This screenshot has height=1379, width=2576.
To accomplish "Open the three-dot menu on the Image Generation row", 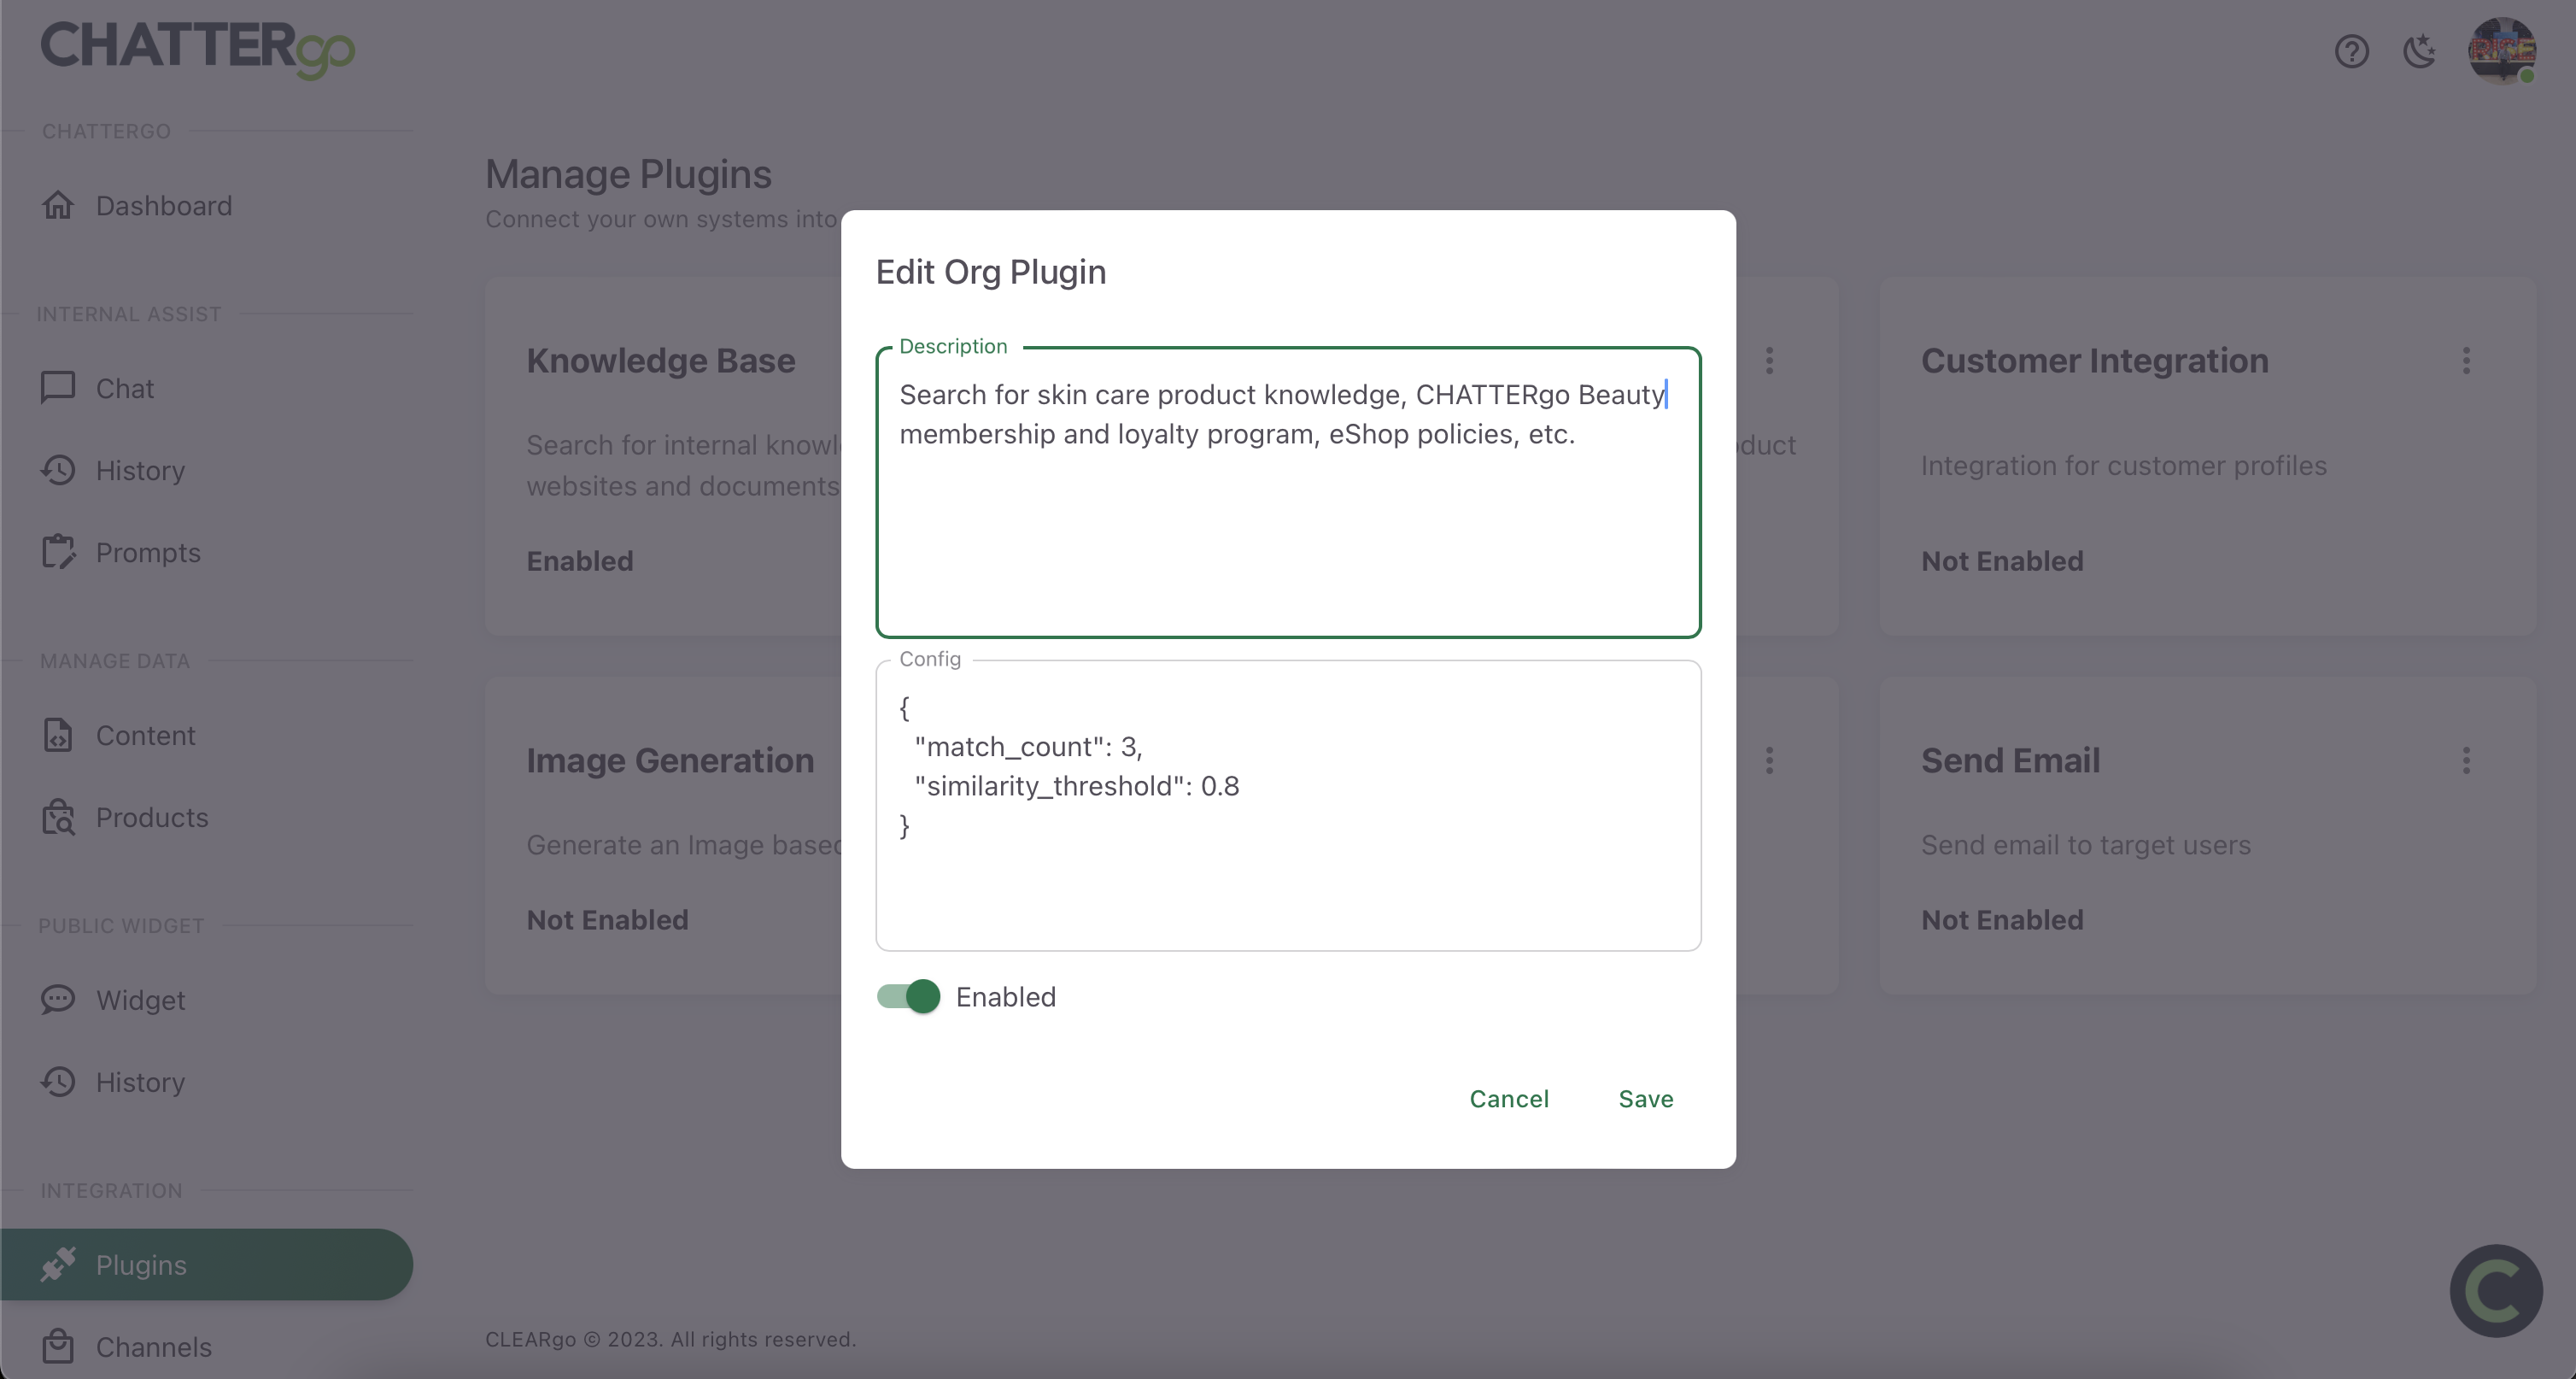I will (x=1769, y=761).
